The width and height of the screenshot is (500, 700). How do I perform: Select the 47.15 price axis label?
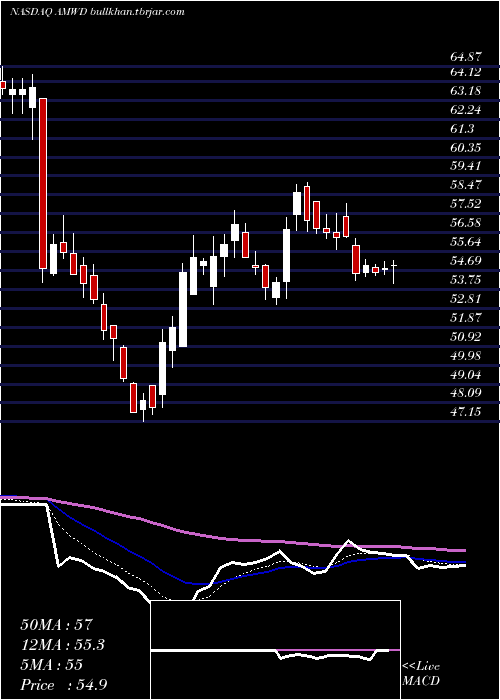[x=466, y=411]
